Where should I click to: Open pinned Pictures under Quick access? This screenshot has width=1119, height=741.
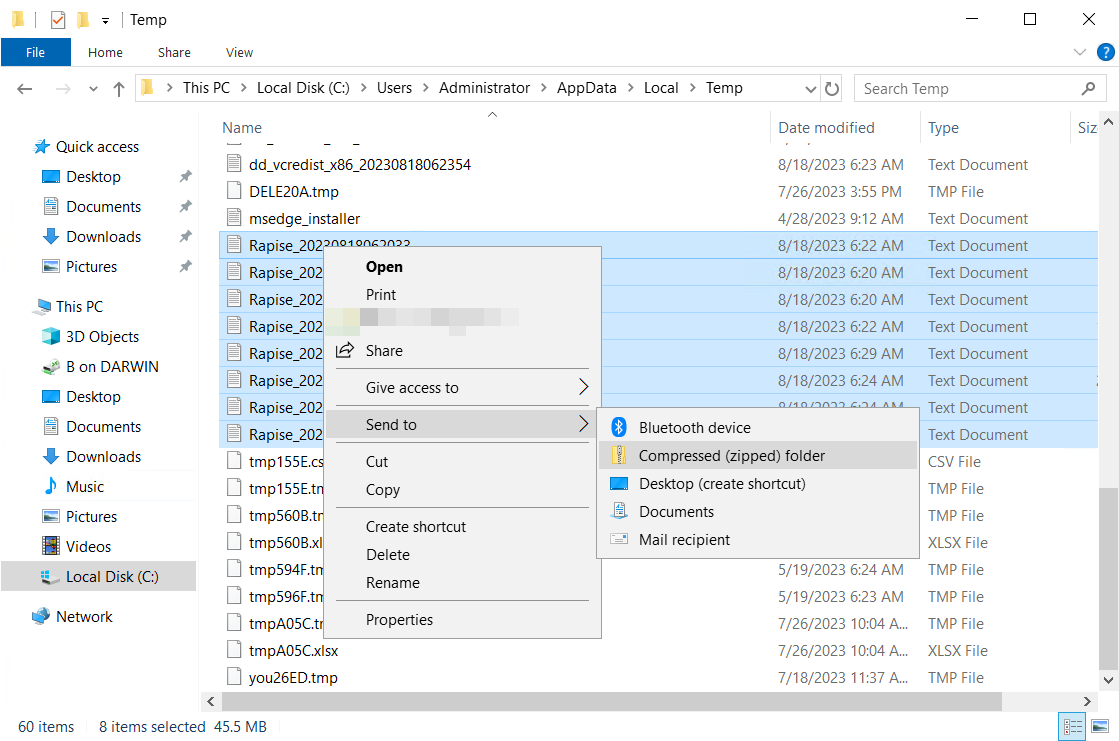pyautogui.click(x=91, y=266)
